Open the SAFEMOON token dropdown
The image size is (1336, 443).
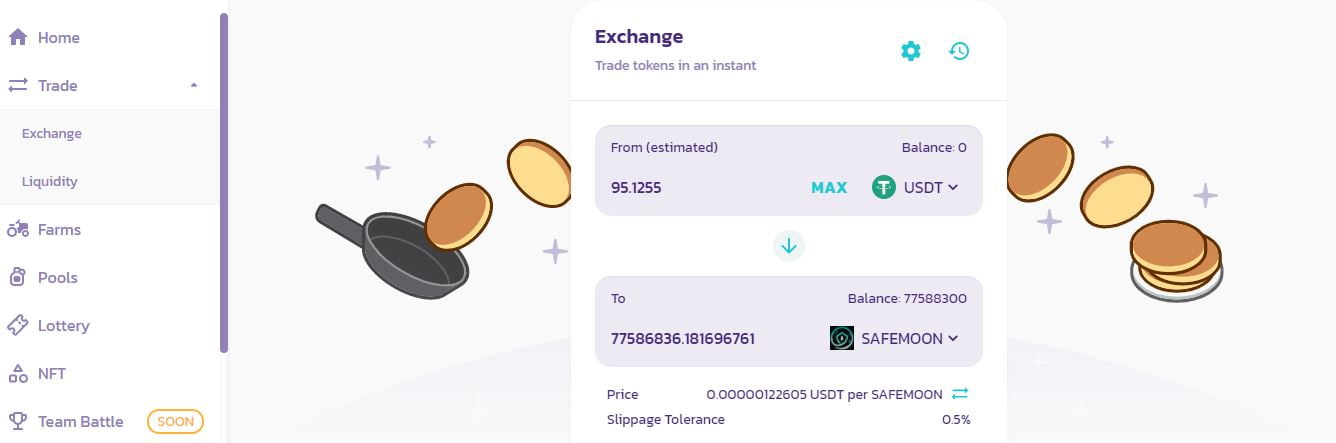[894, 338]
